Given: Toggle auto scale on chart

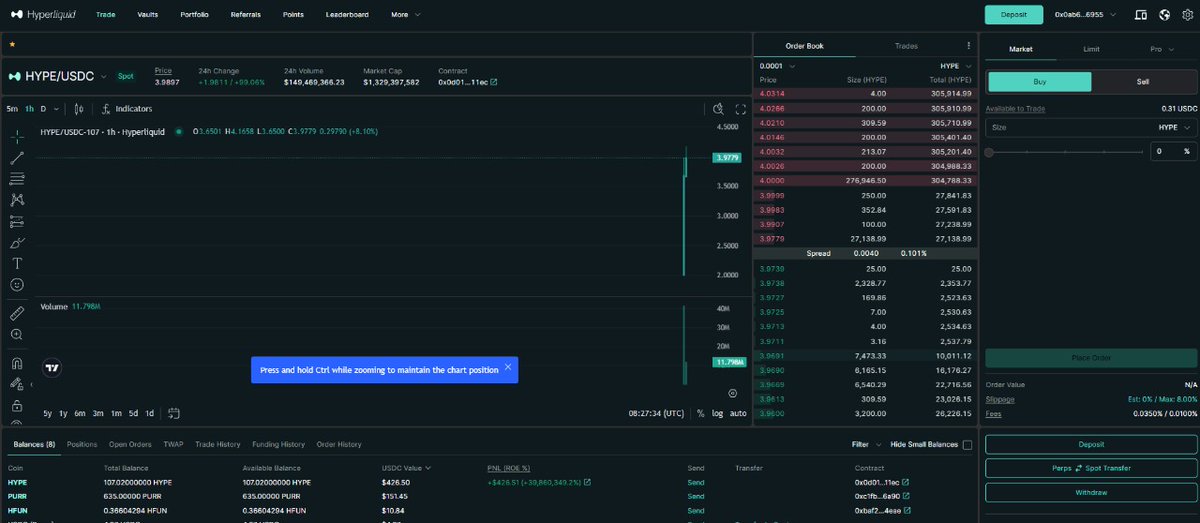Looking at the screenshot, I should coord(738,413).
